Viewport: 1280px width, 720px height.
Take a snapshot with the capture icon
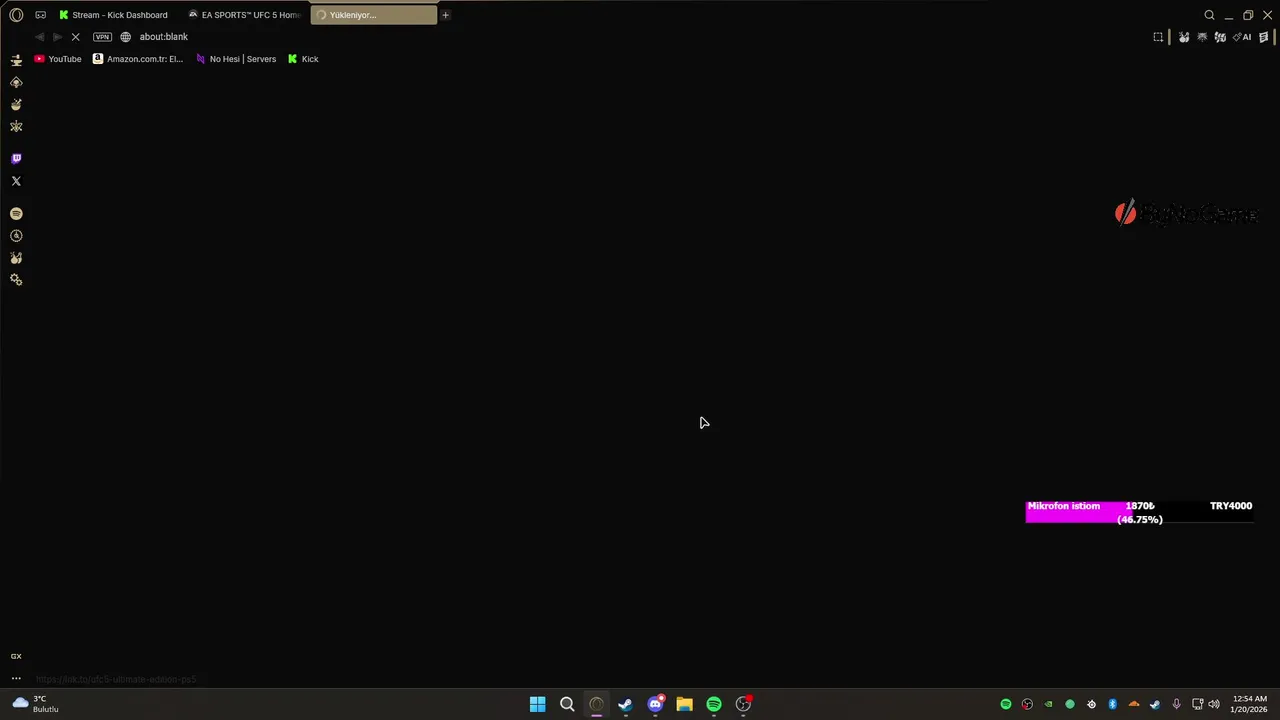(1158, 37)
